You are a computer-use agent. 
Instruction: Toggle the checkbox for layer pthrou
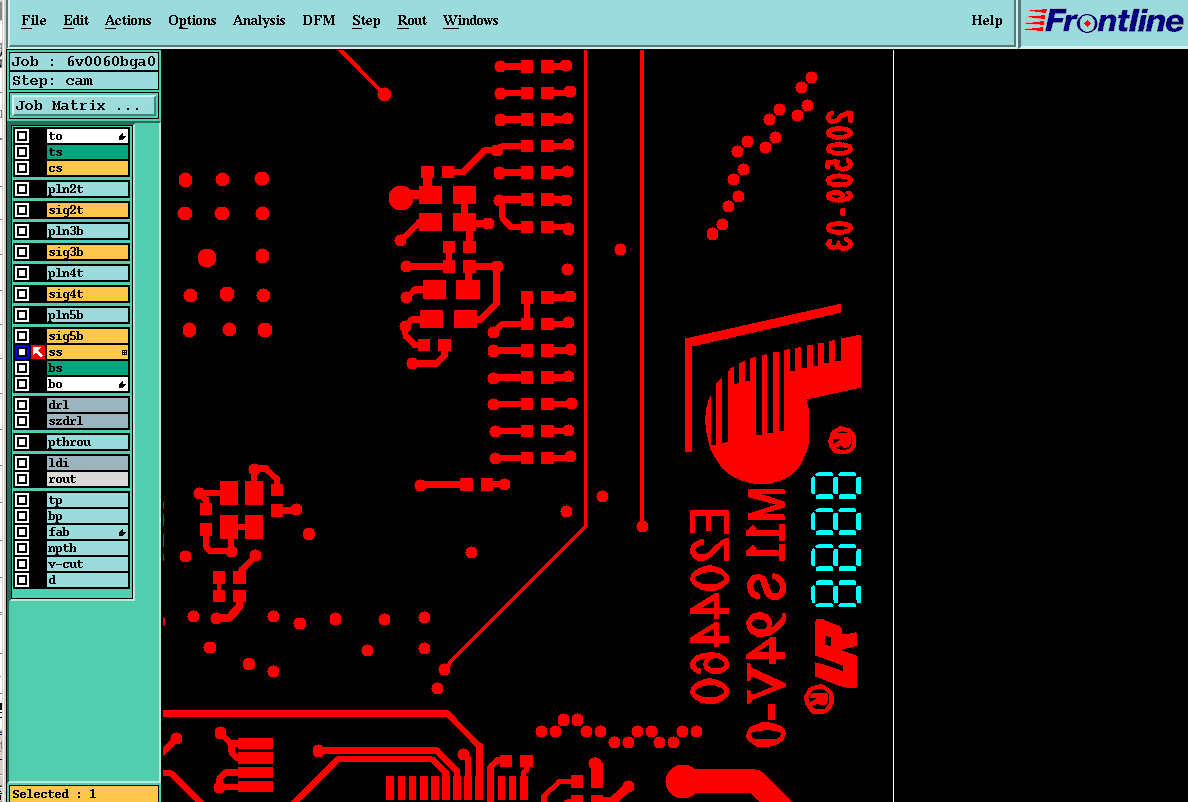[x=22, y=442]
